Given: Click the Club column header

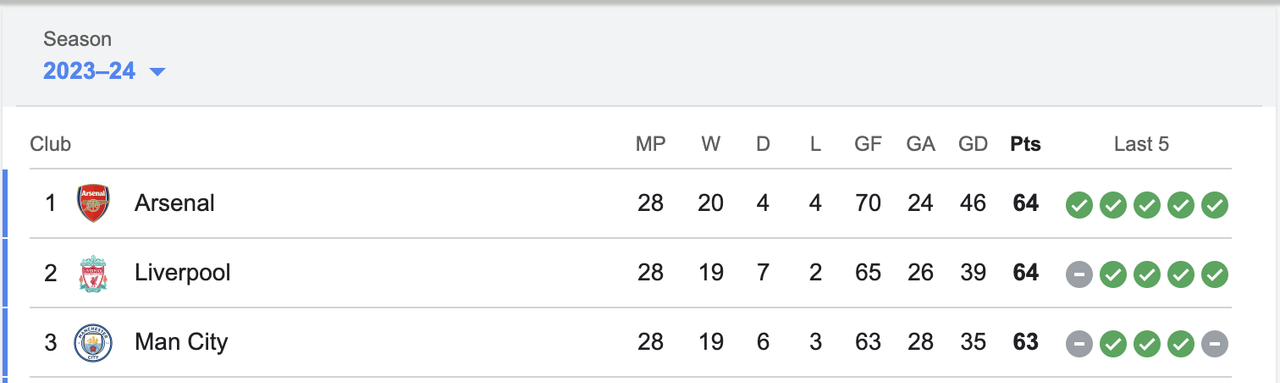Looking at the screenshot, I should coord(50,144).
